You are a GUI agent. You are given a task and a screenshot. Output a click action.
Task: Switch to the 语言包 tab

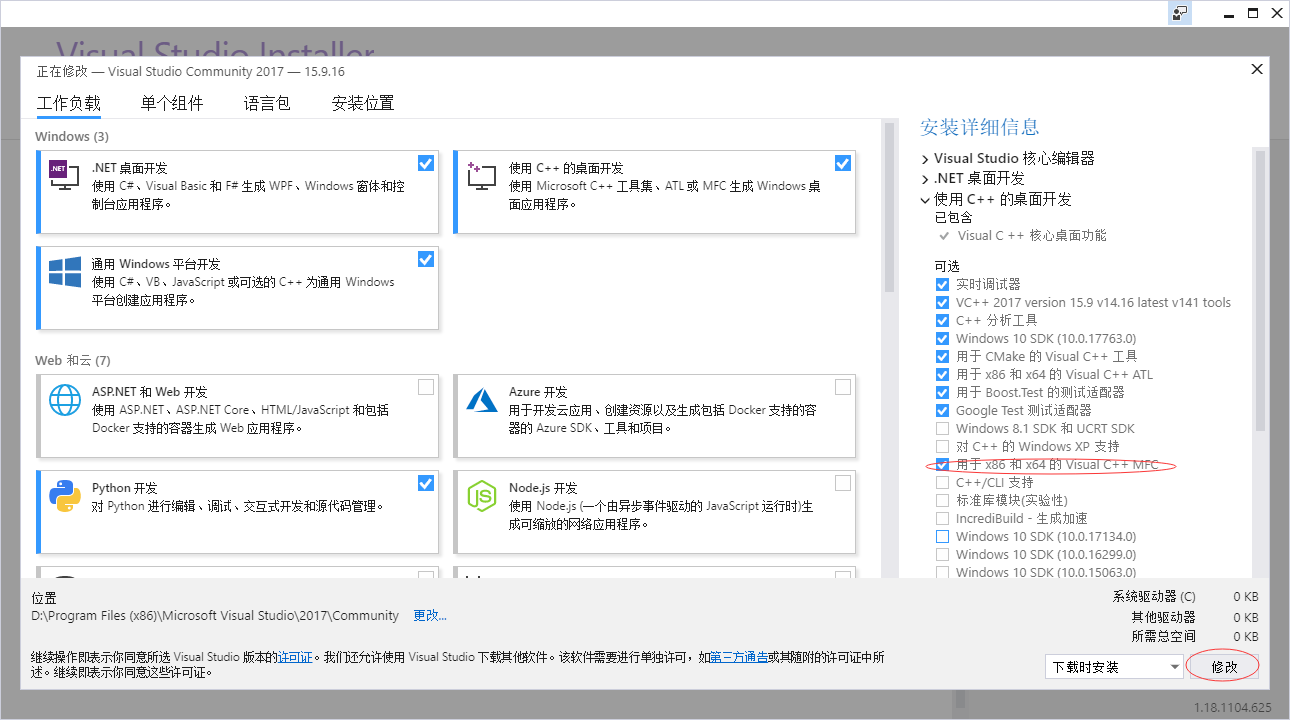pos(267,104)
